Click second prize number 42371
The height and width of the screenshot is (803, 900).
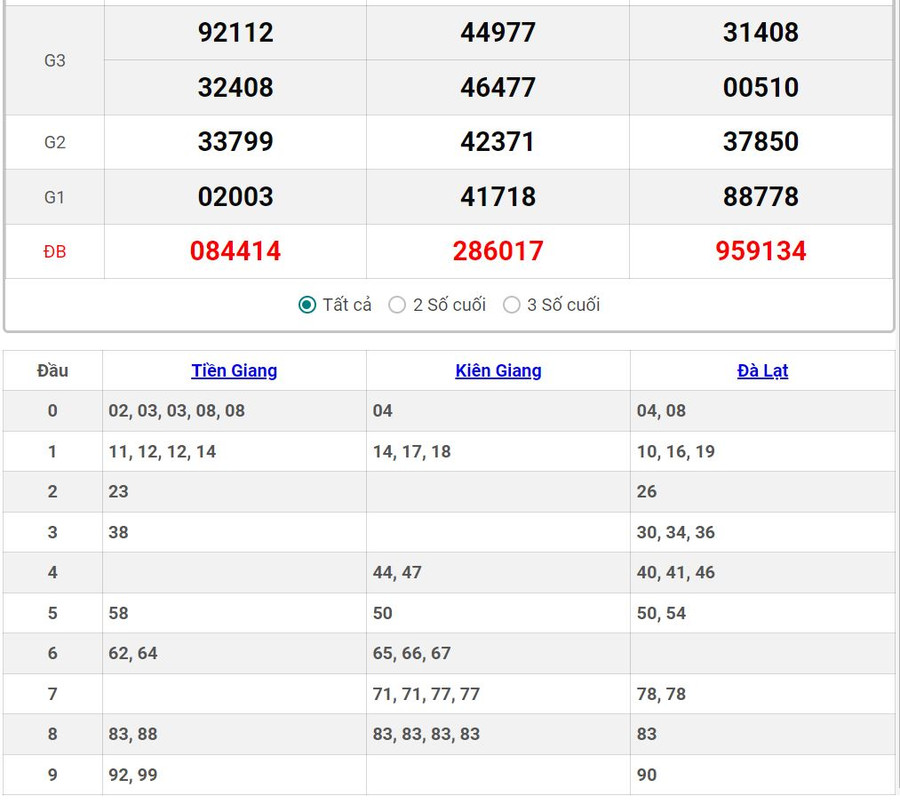[498, 142]
